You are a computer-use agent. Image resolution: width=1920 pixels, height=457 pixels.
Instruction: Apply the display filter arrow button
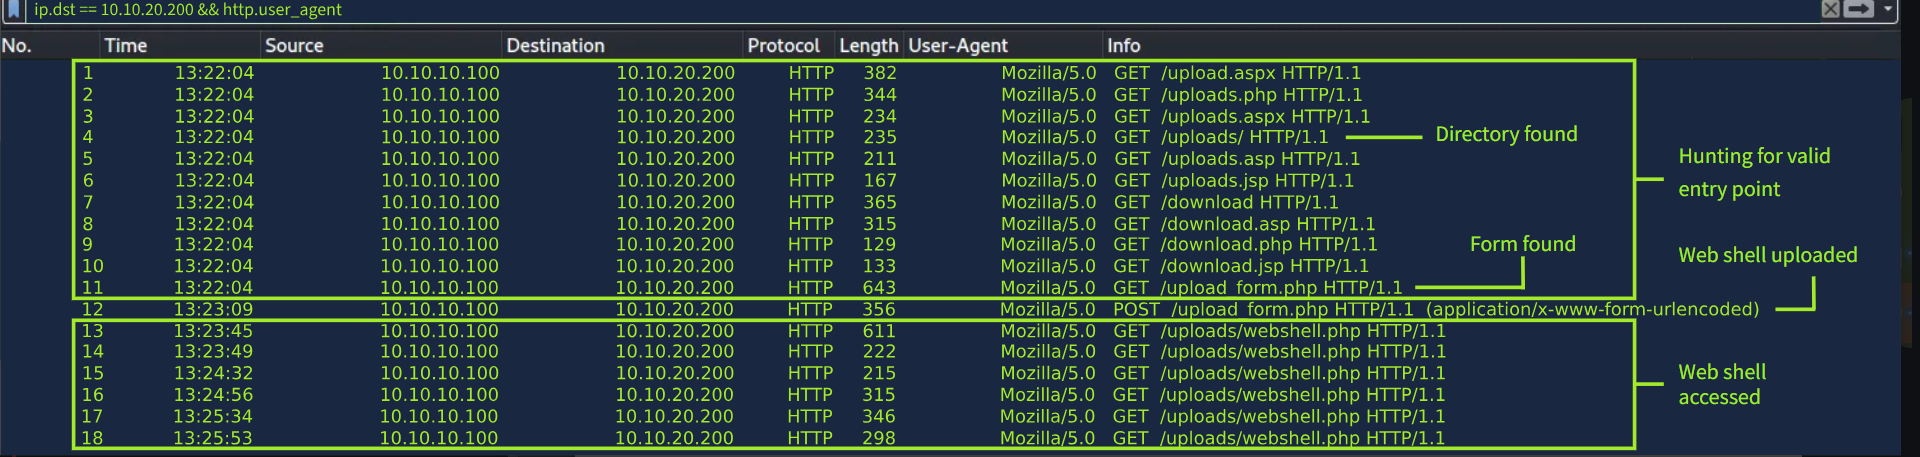(x=1858, y=9)
